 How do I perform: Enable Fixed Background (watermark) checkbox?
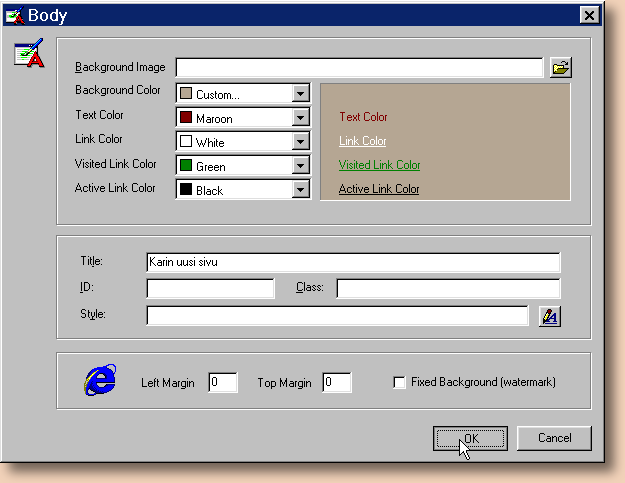pos(400,383)
